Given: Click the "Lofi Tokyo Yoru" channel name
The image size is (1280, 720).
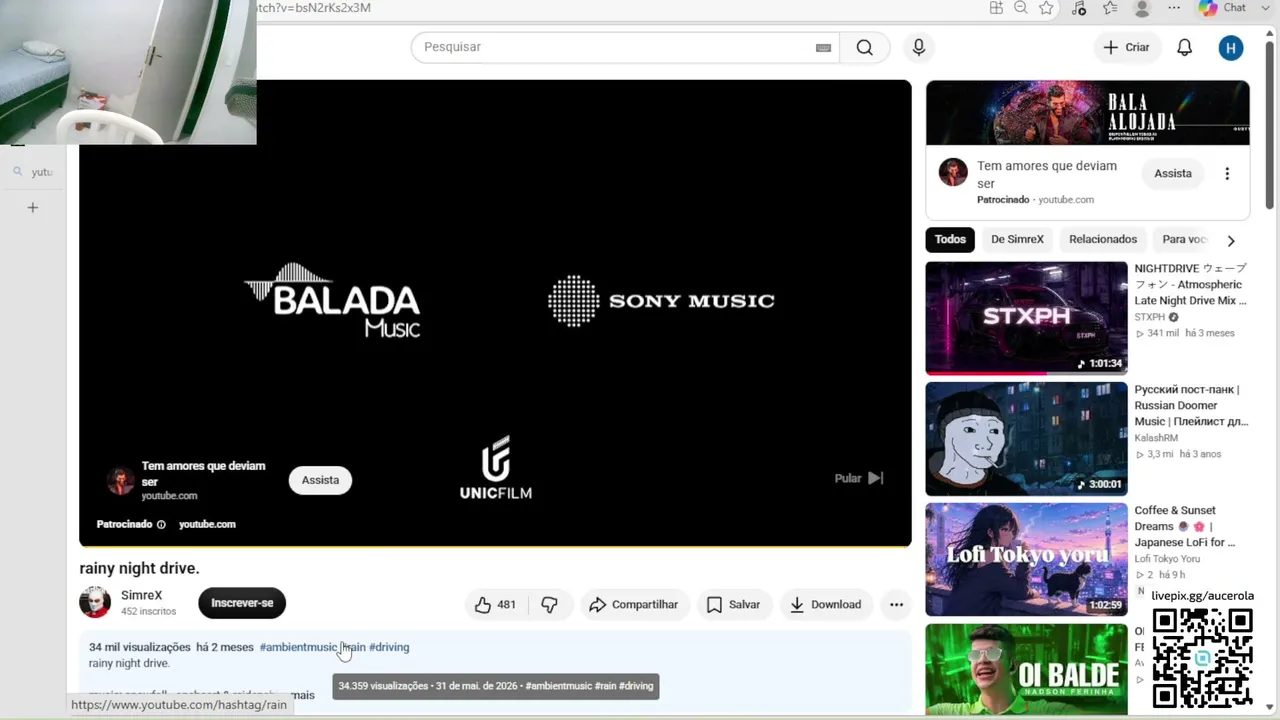Looking at the screenshot, I should coord(1167,559).
